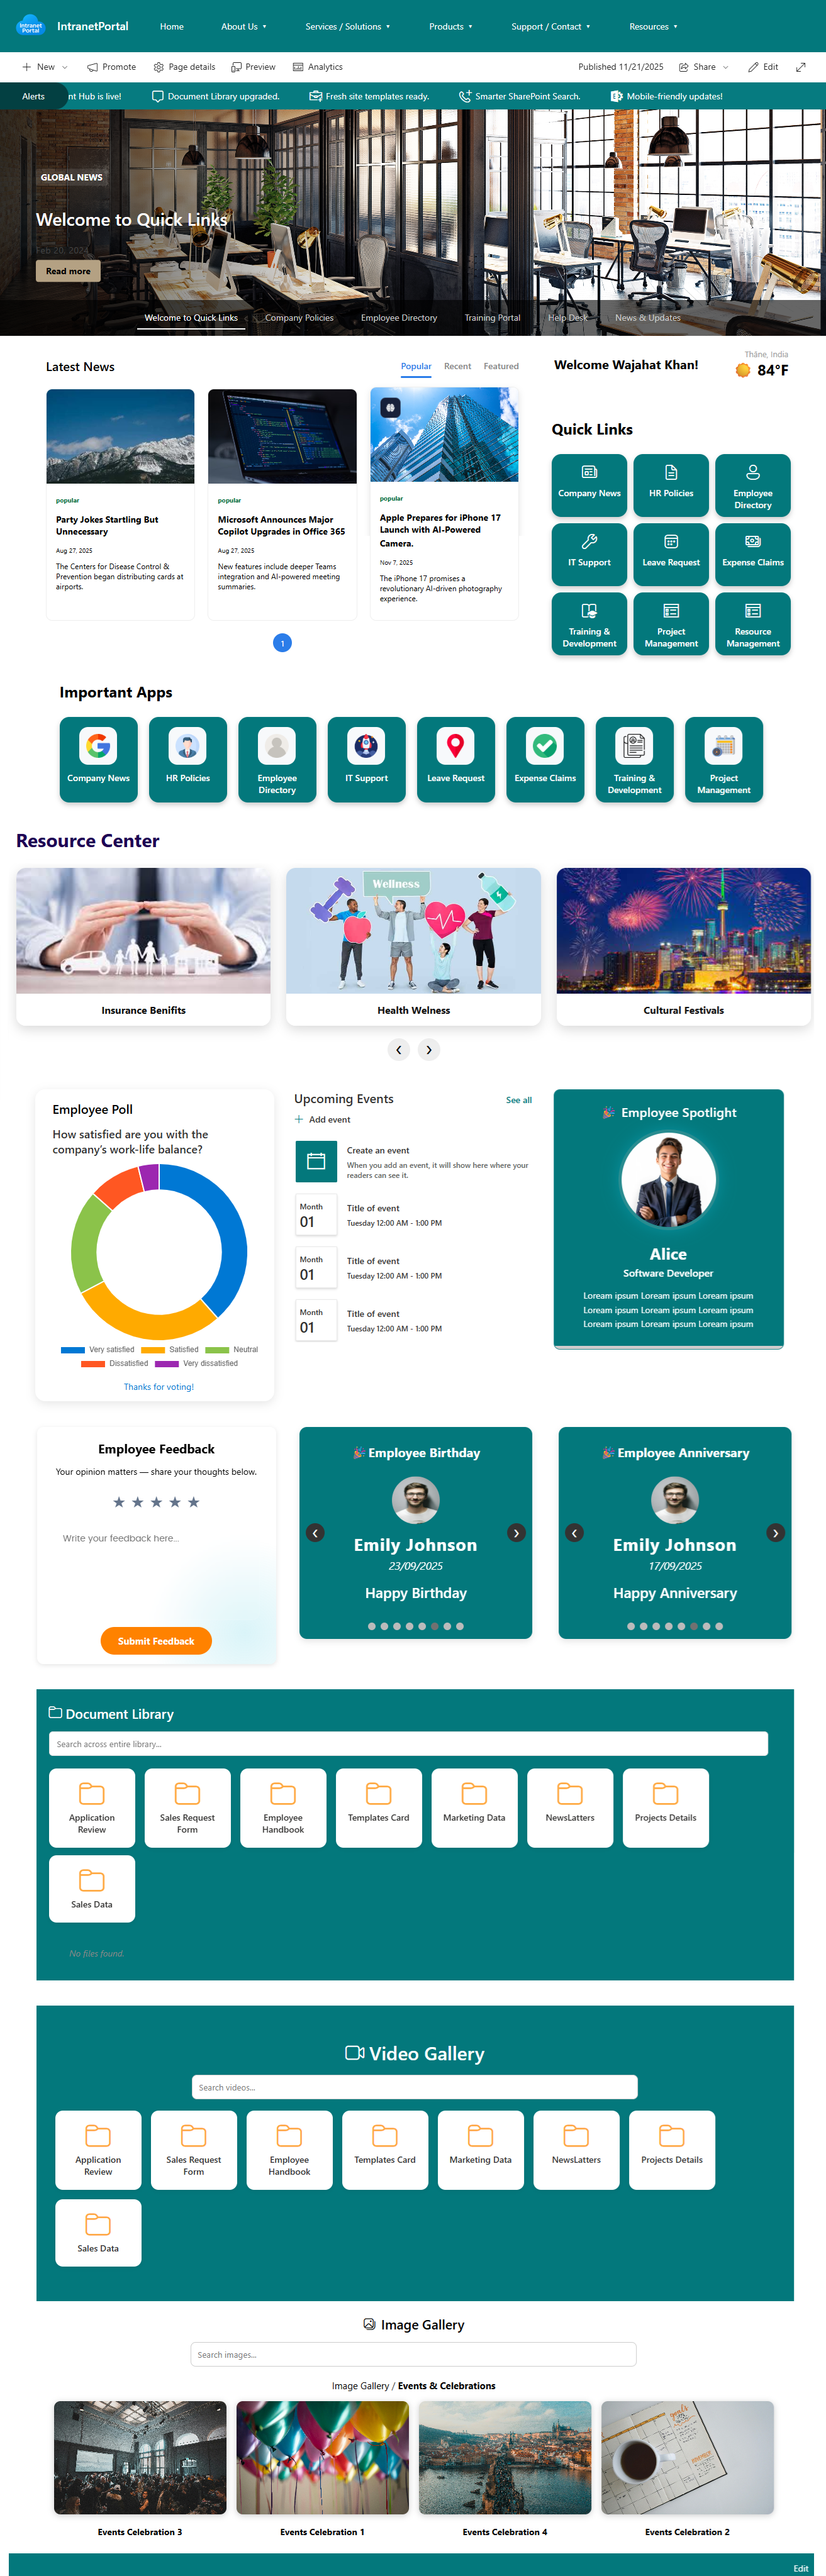
Task: Open Expense Claims quick link tile
Action: [753, 554]
